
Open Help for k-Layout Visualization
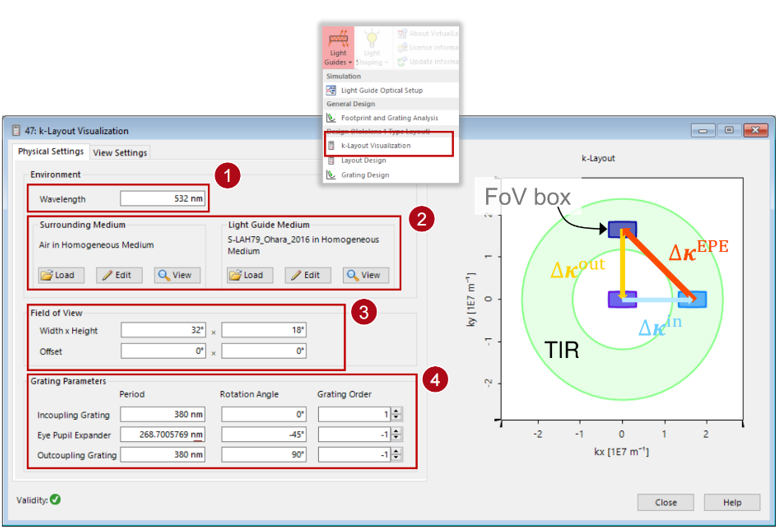pyautogui.click(x=732, y=503)
